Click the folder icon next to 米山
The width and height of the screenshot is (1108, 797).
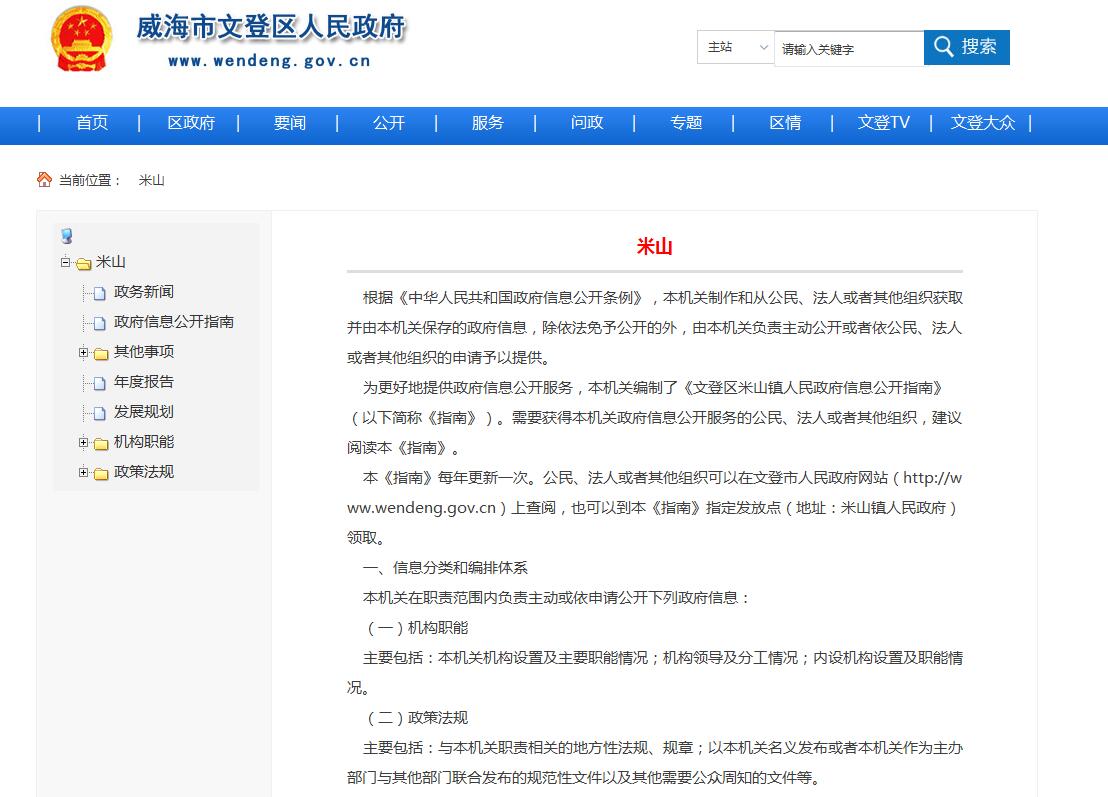84,264
